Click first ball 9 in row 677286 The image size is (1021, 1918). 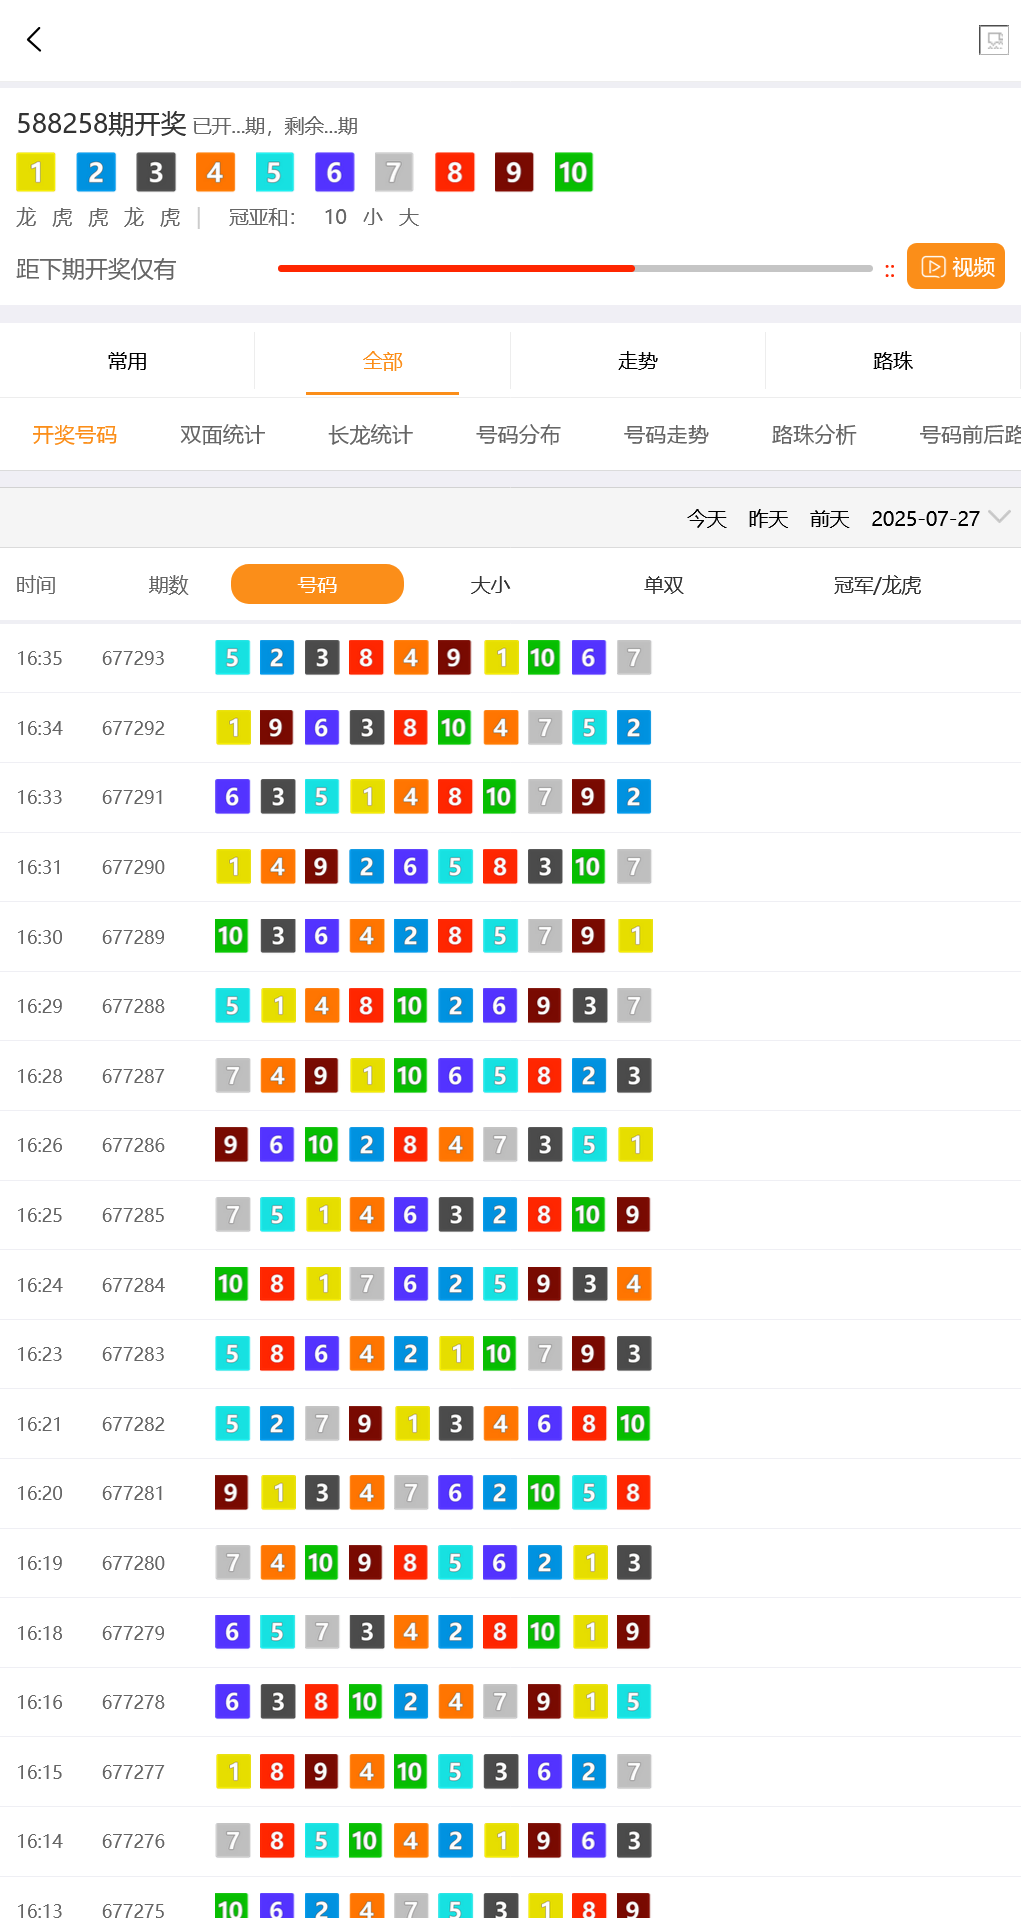231,1145
